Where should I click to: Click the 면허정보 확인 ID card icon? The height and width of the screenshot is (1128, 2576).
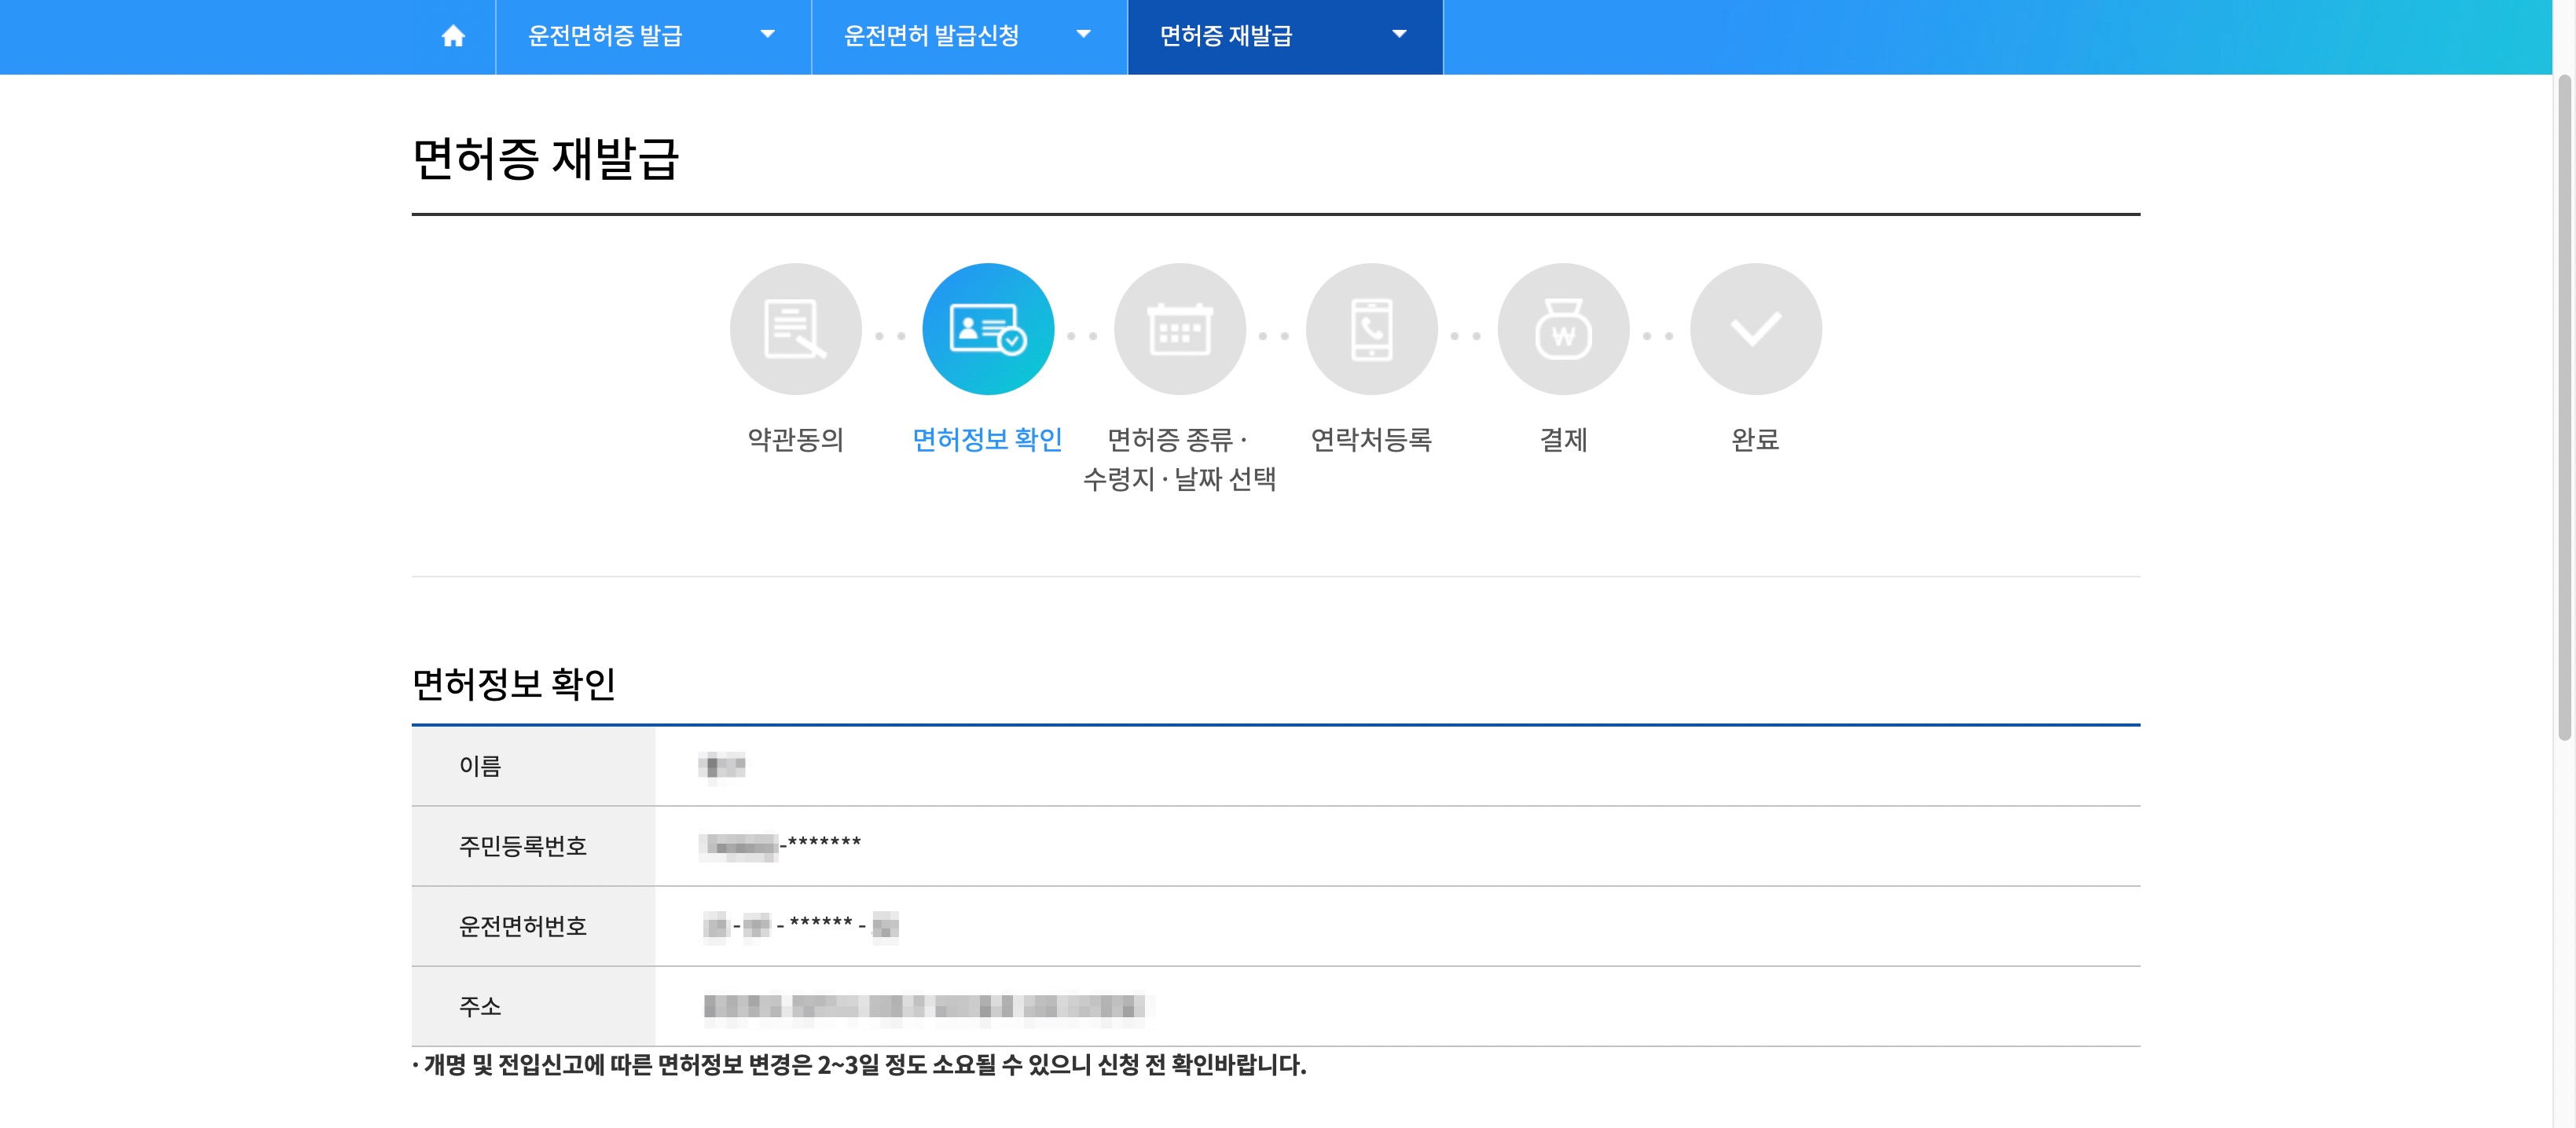[x=987, y=329]
